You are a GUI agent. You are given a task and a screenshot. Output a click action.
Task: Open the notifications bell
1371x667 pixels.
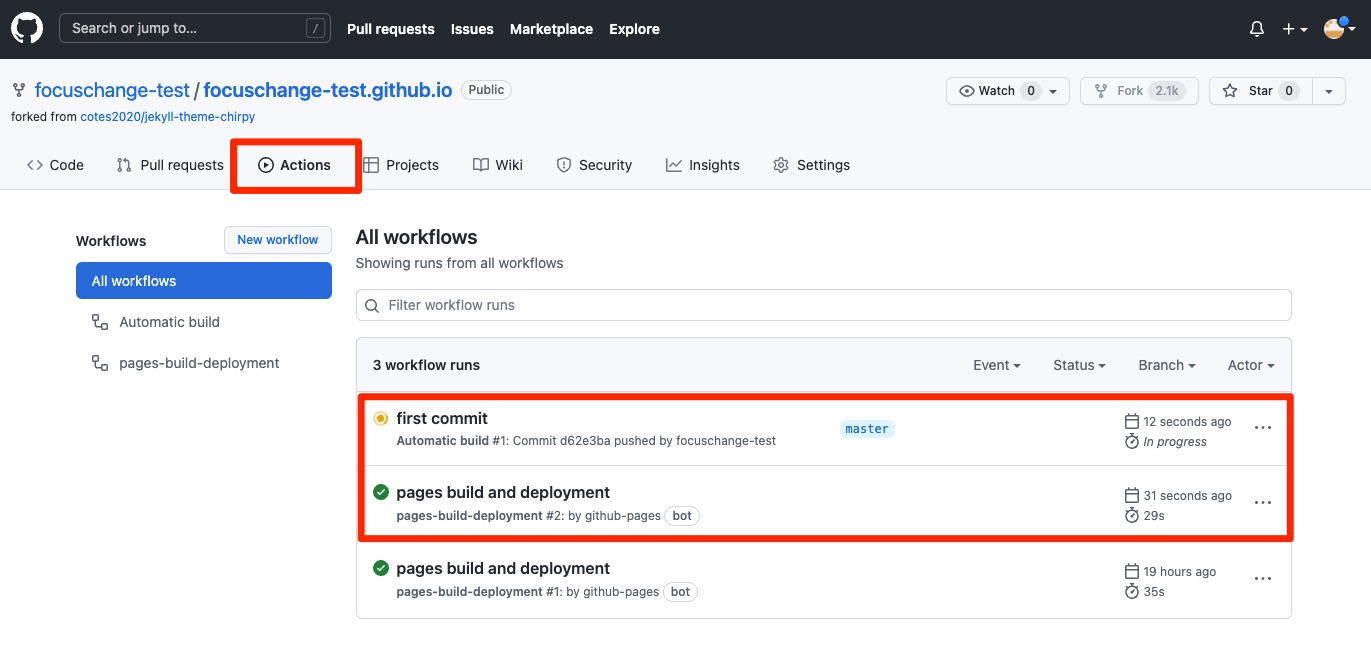(x=1257, y=29)
